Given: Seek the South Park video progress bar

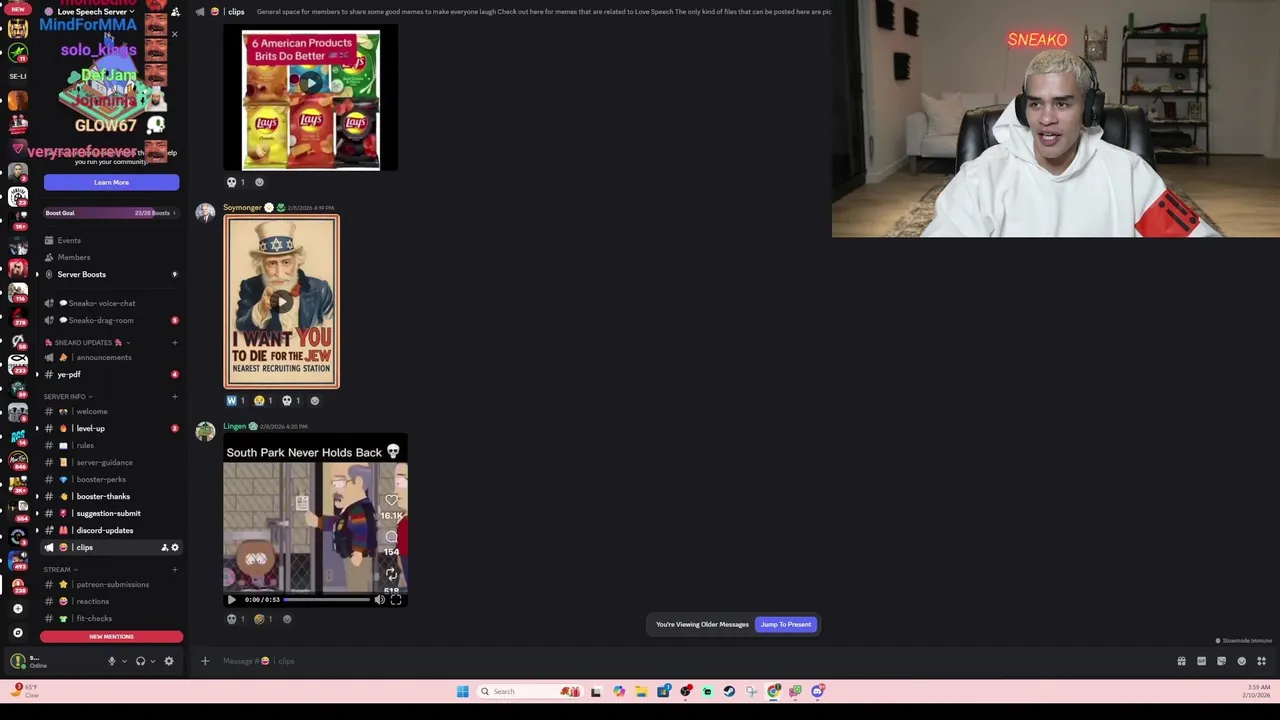Looking at the screenshot, I should (x=327, y=600).
